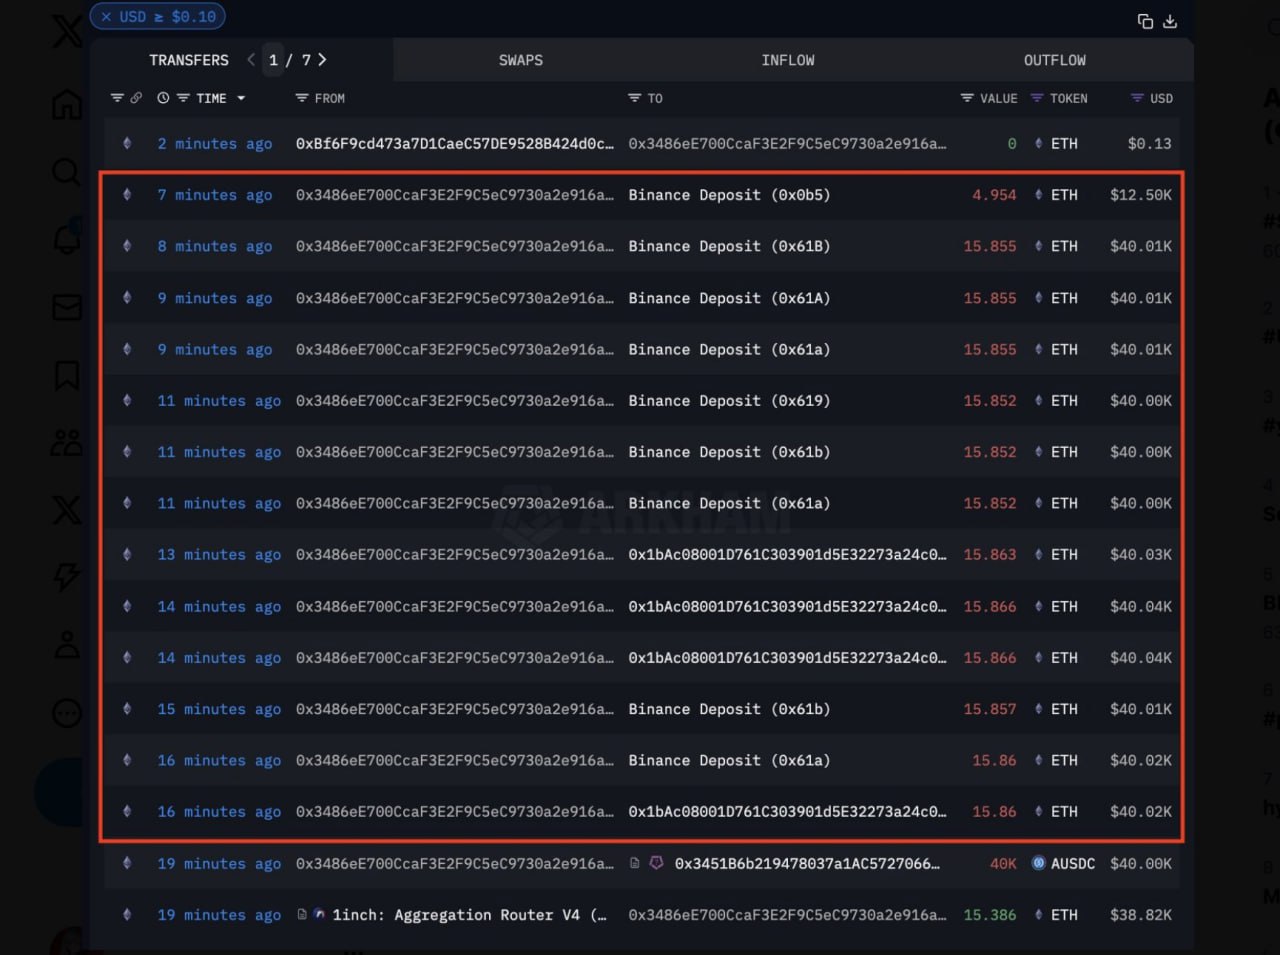1280x955 pixels.
Task: Open sender address 0xBf6F9cd473a7D1CaeC57DE9528B424d0c…
Action: pos(455,144)
